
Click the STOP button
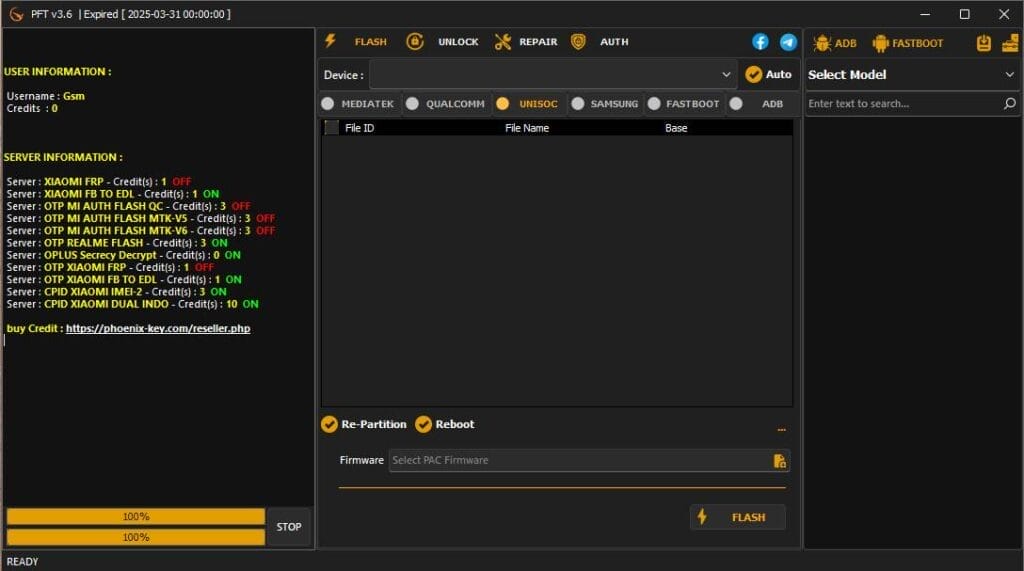(289, 527)
